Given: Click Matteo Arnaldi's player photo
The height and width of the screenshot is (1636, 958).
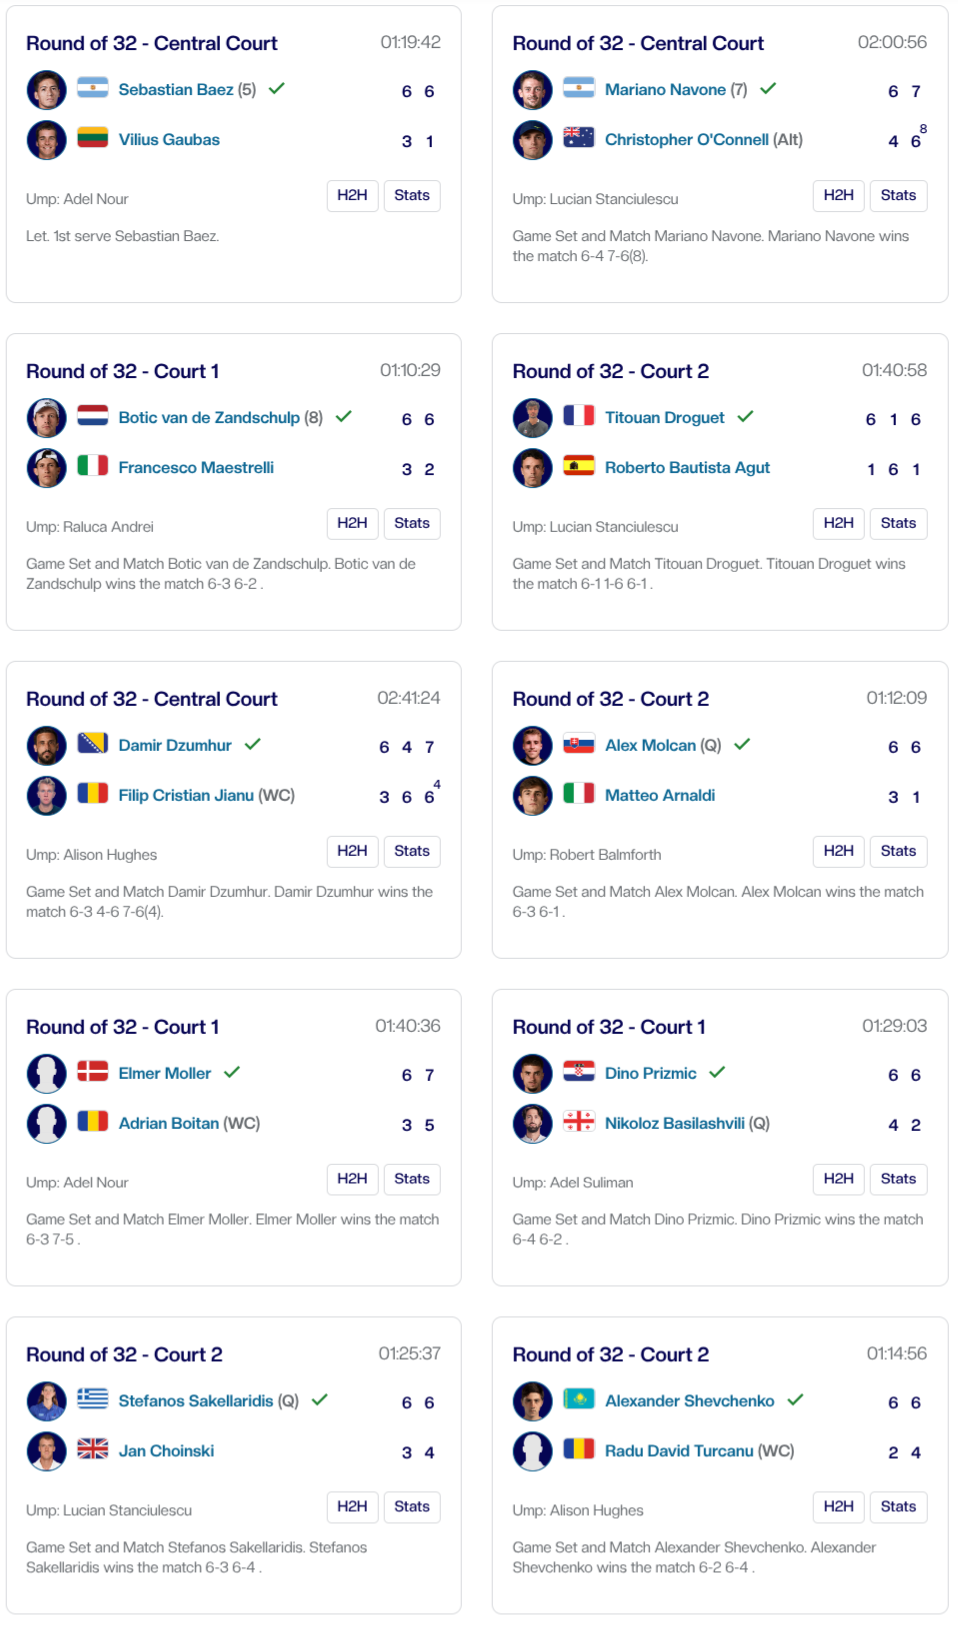Looking at the screenshot, I should (x=532, y=796).
